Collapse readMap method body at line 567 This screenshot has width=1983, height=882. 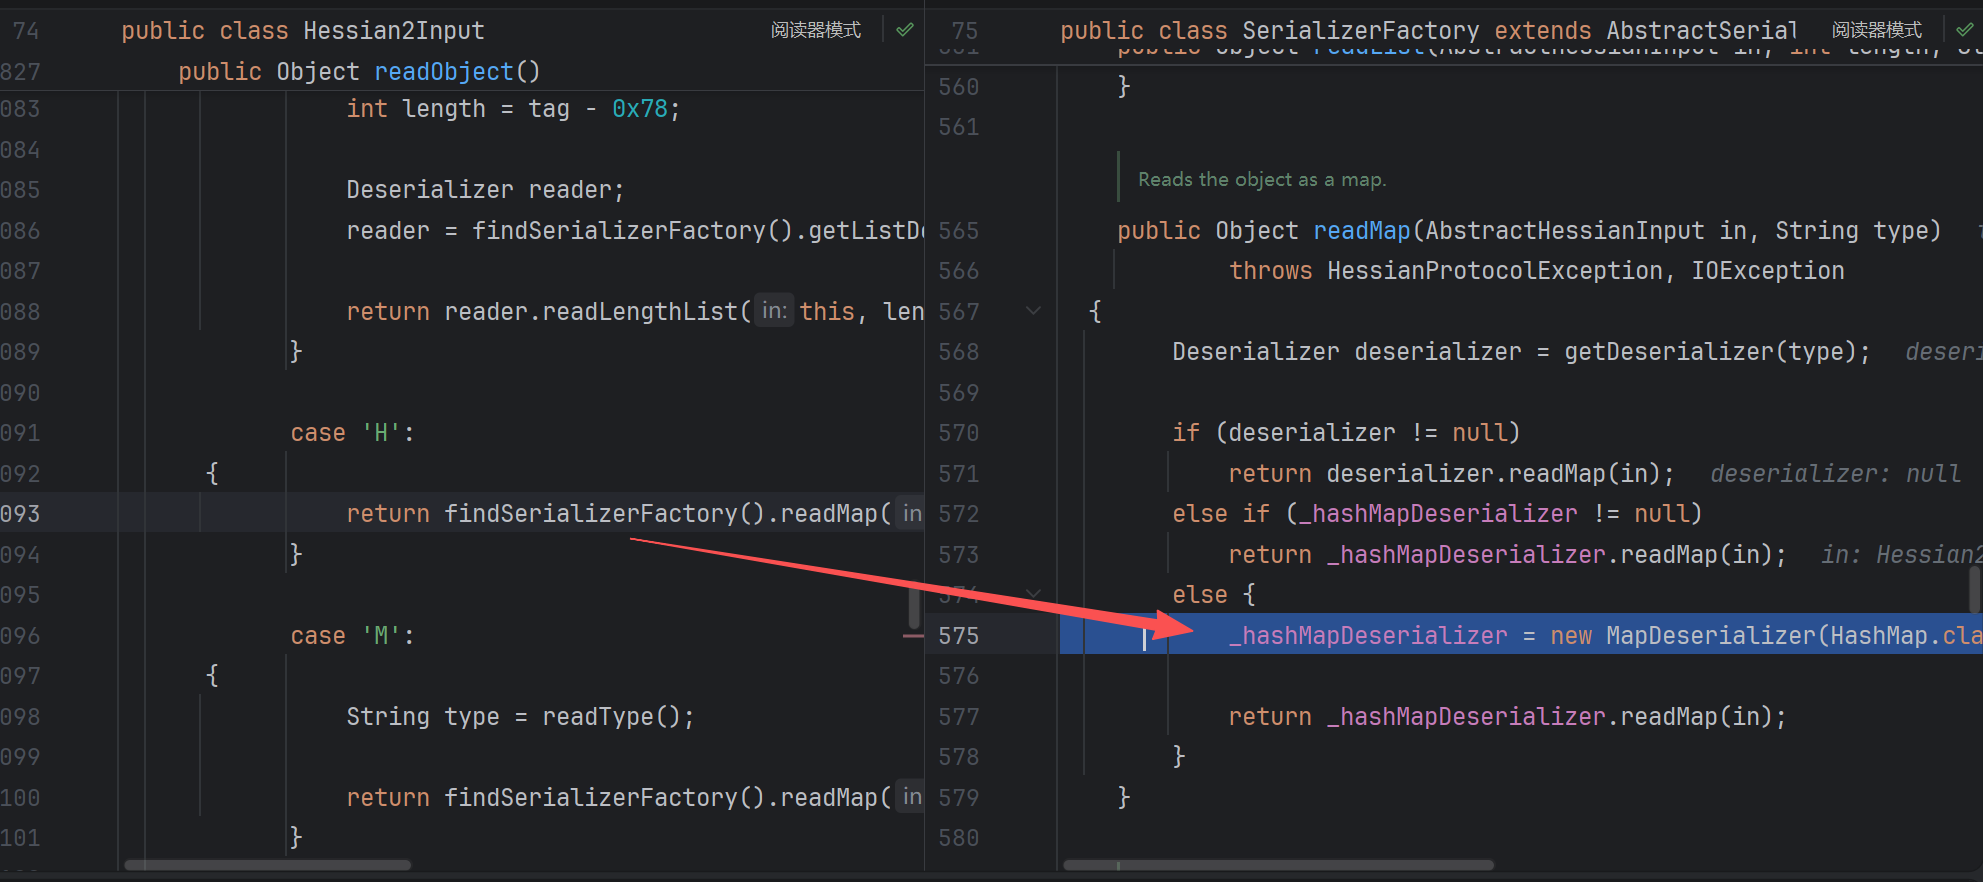[1034, 311]
